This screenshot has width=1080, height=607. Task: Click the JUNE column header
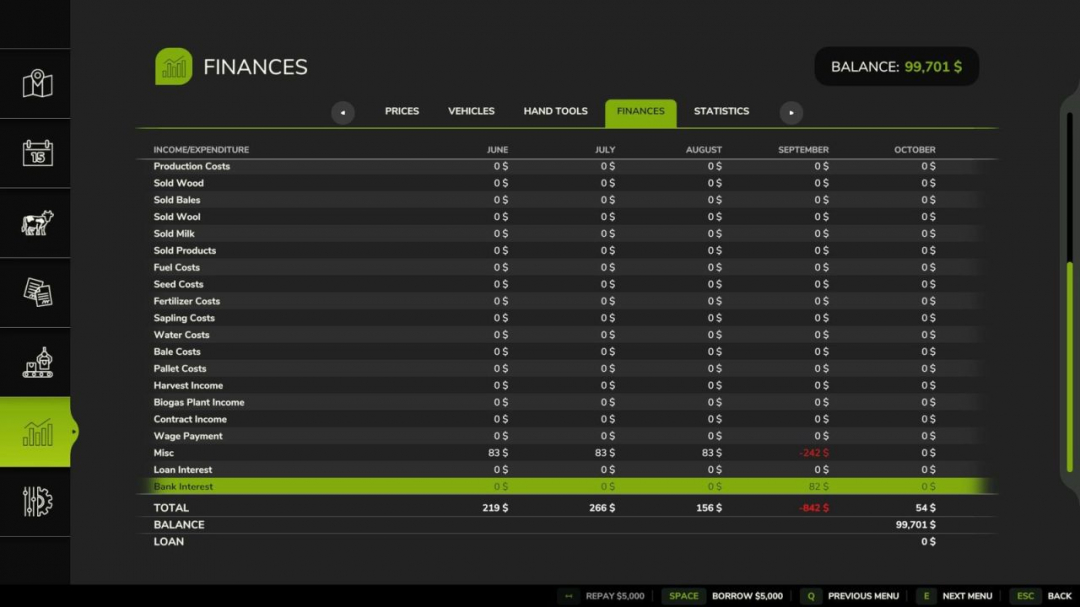coord(497,150)
